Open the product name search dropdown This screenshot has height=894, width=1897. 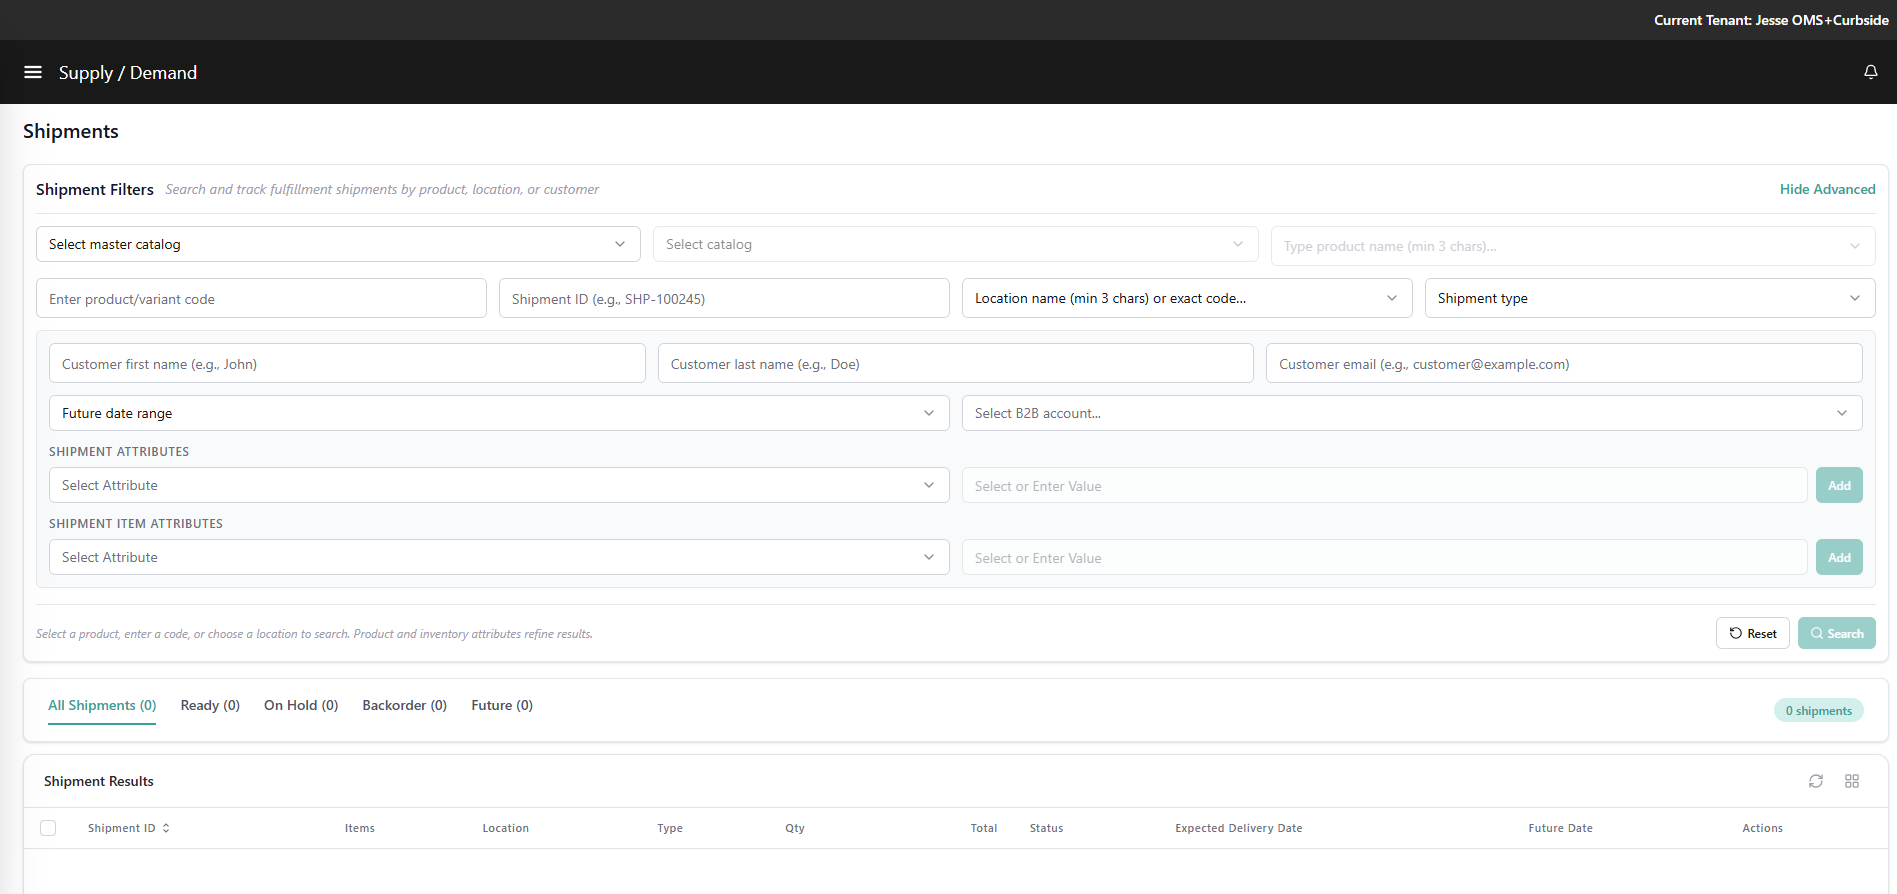(1572, 246)
